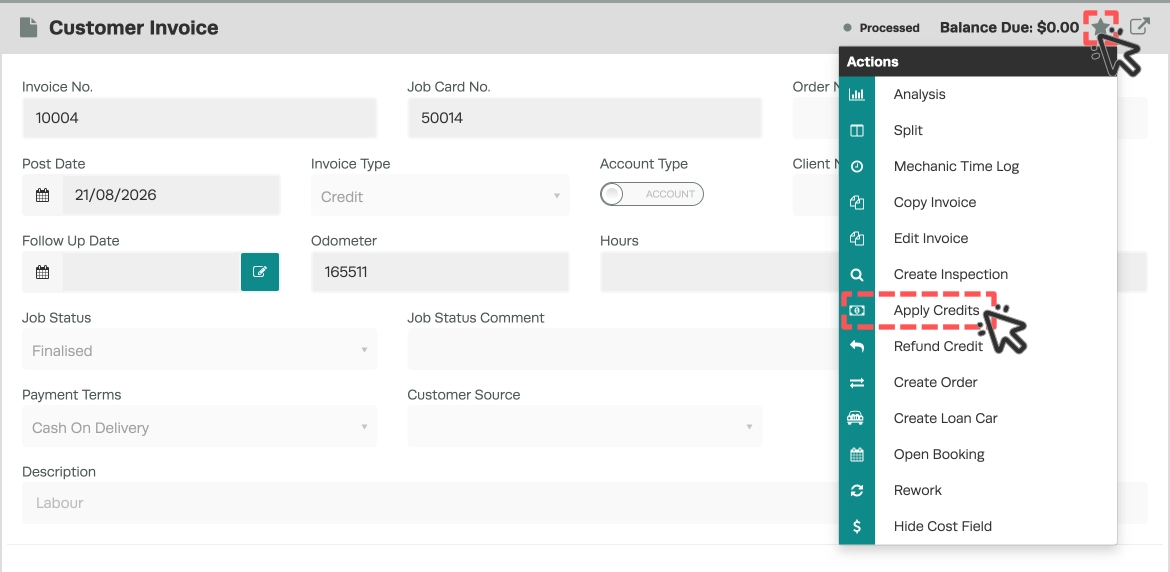Open the Invoice Type dropdown
The width and height of the screenshot is (1170, 572).
(x=440, y=196)
